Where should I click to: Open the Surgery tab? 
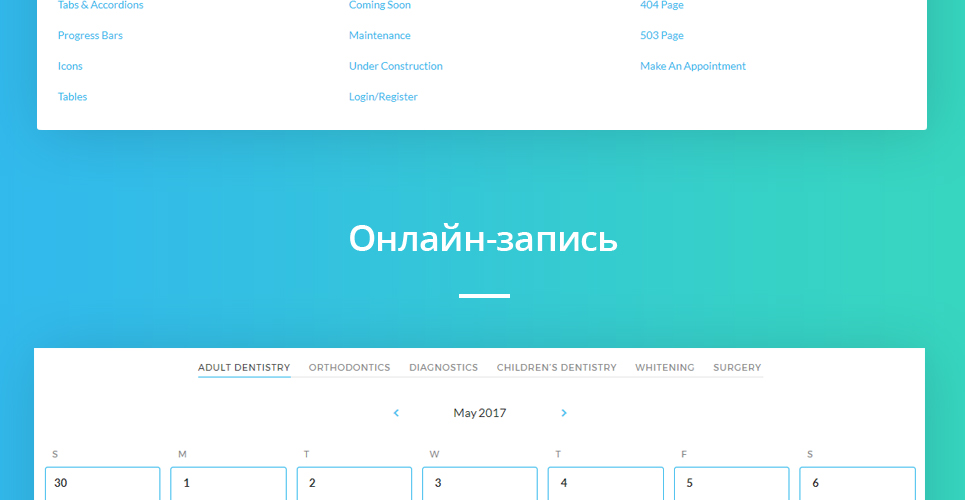737,368
